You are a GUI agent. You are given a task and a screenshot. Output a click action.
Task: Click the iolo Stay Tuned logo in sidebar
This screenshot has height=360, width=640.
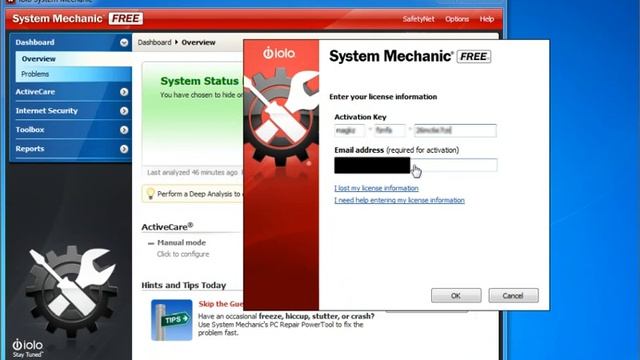[27, 348]
